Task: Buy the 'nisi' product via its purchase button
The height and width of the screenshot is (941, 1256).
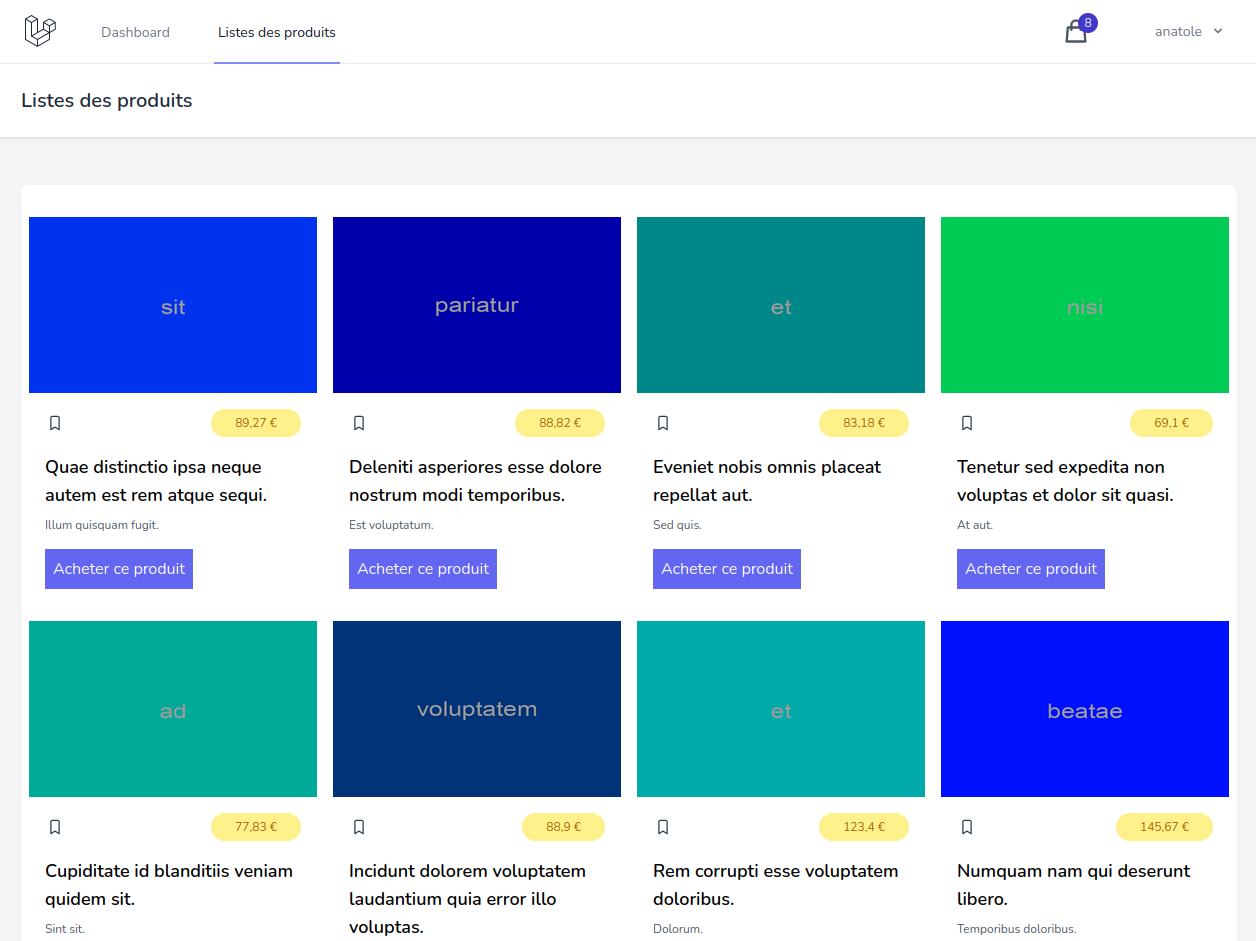Action: coord(1030,568)
